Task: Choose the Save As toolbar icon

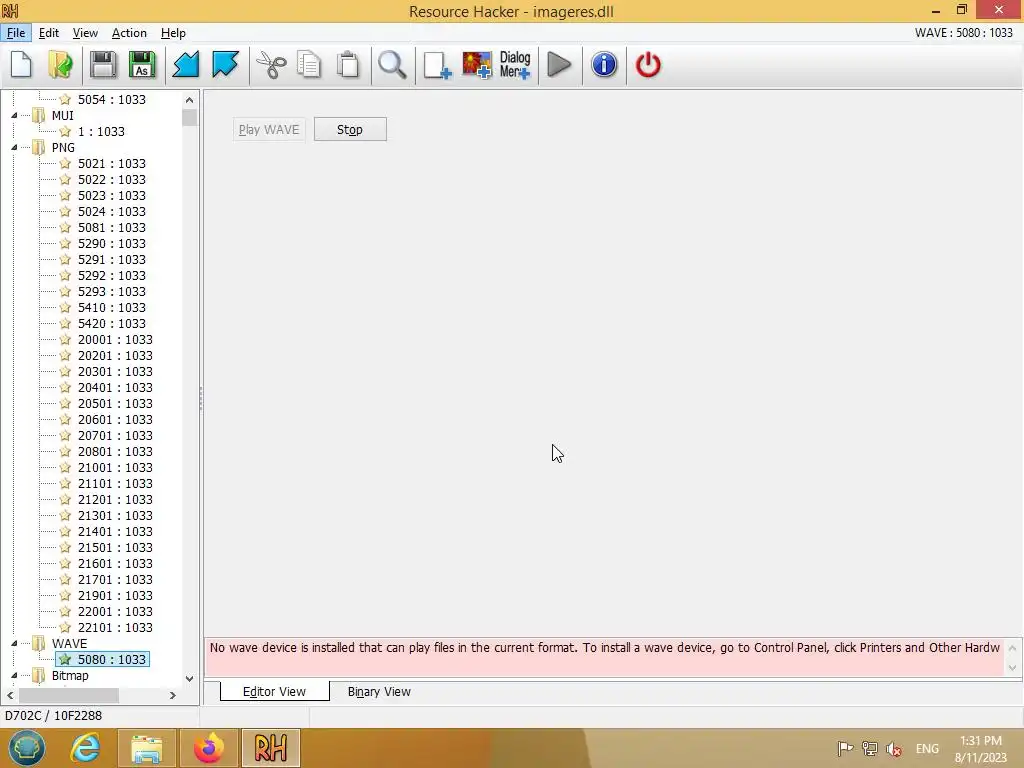Action: pyautogui.click(x=142, y=65)
